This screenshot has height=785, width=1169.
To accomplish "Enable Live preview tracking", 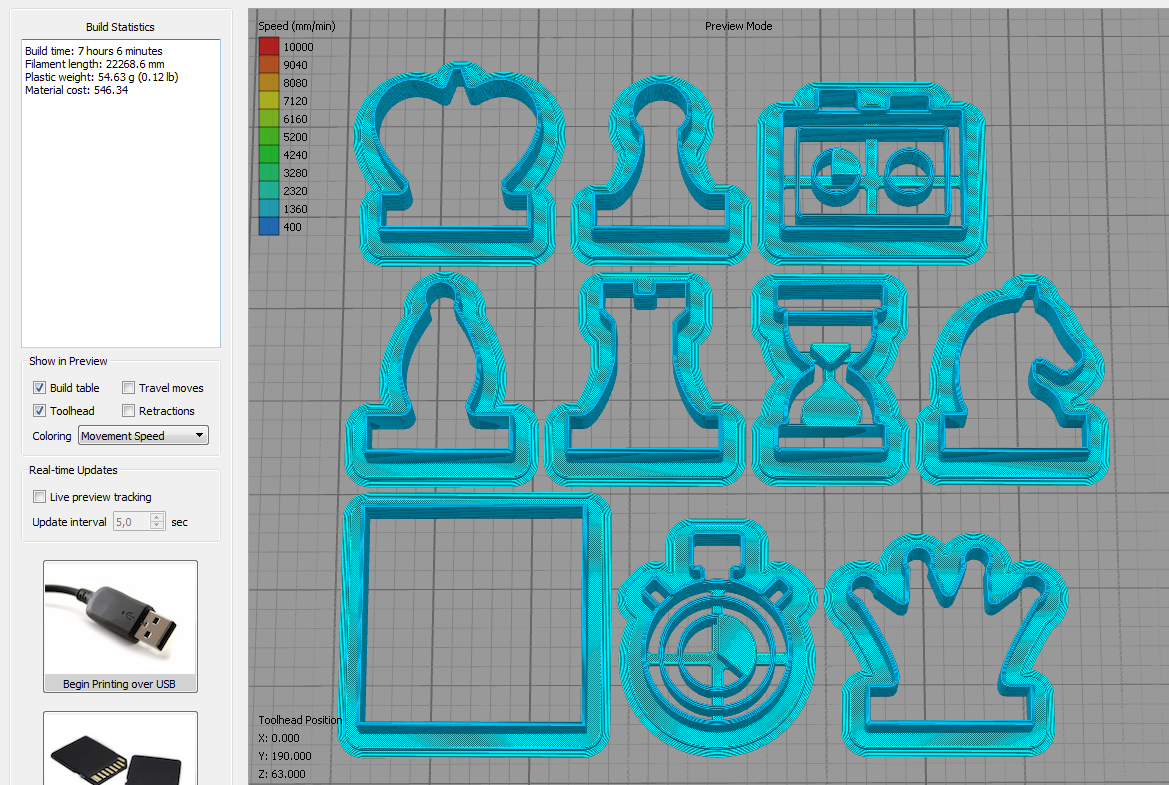I will pyautogui.click(x=40, y=496).
